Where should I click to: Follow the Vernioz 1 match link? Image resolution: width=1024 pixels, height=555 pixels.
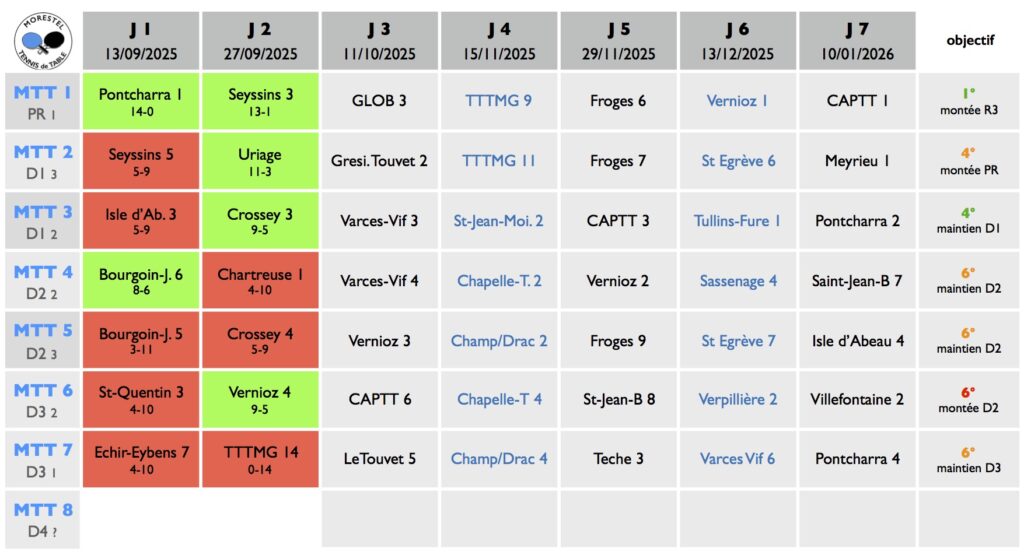[737, 100]
